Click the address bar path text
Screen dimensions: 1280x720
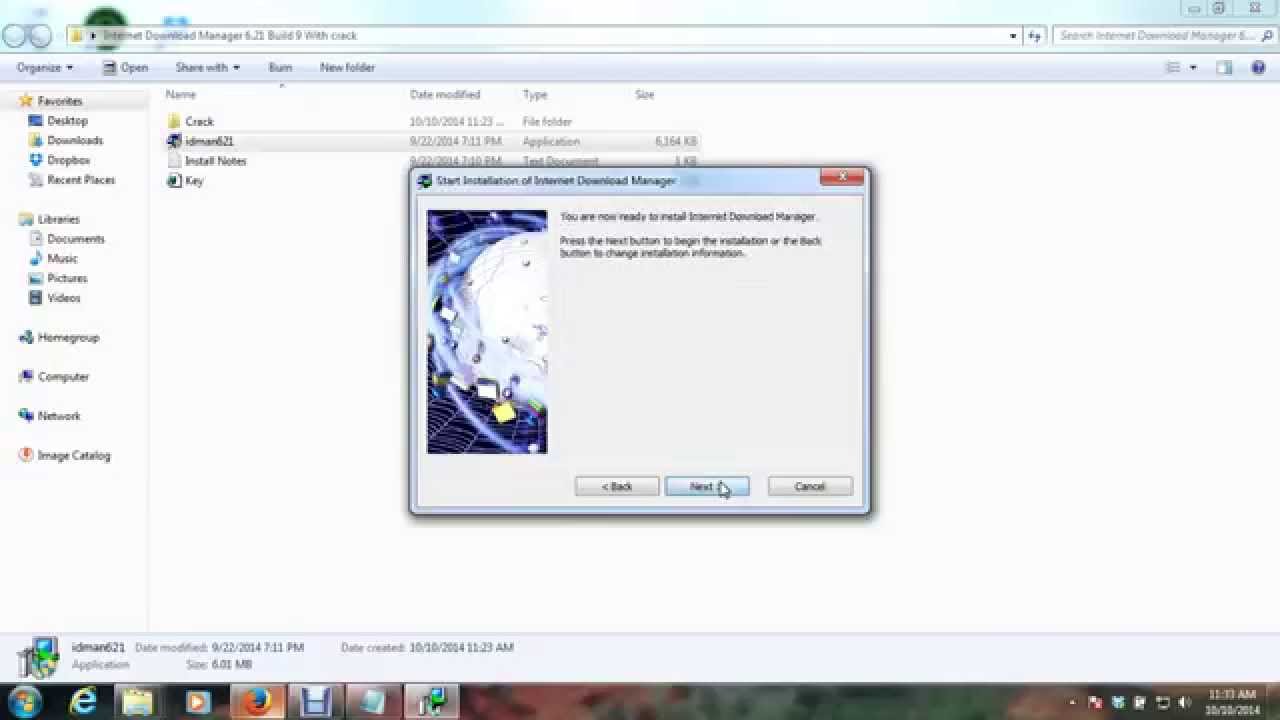(x=230, y=36)
